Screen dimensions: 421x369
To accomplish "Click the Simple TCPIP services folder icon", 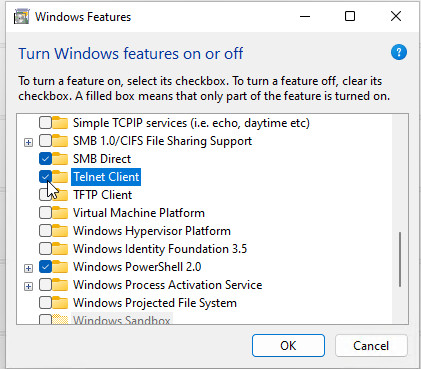I will tap(60, 123).
